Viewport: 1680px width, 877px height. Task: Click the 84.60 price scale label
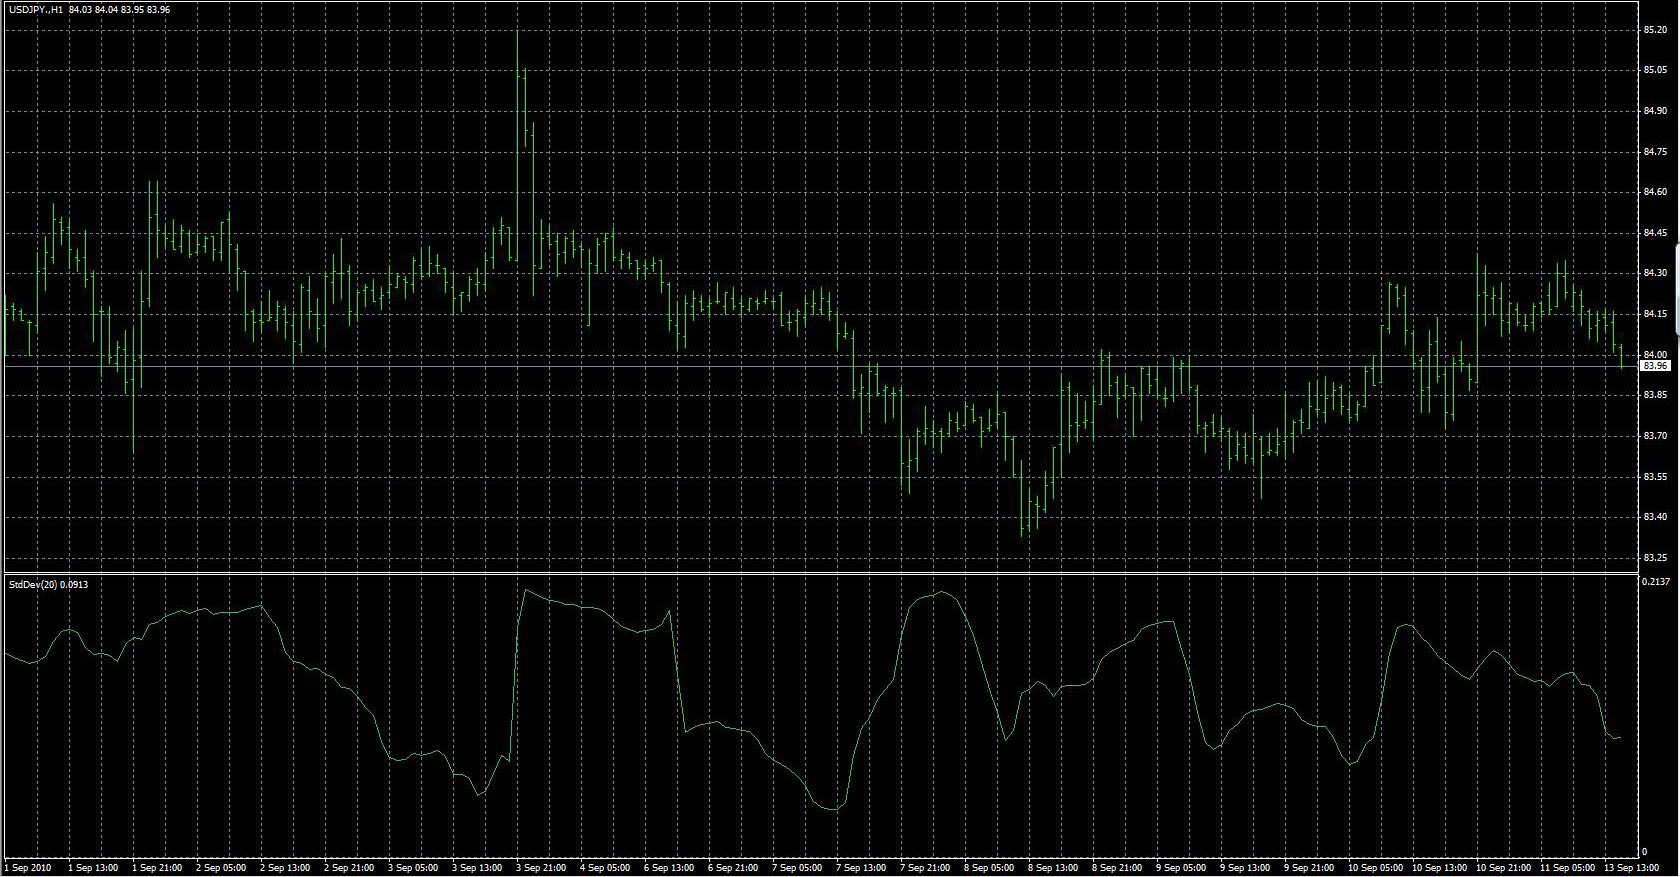[1655, 192]
